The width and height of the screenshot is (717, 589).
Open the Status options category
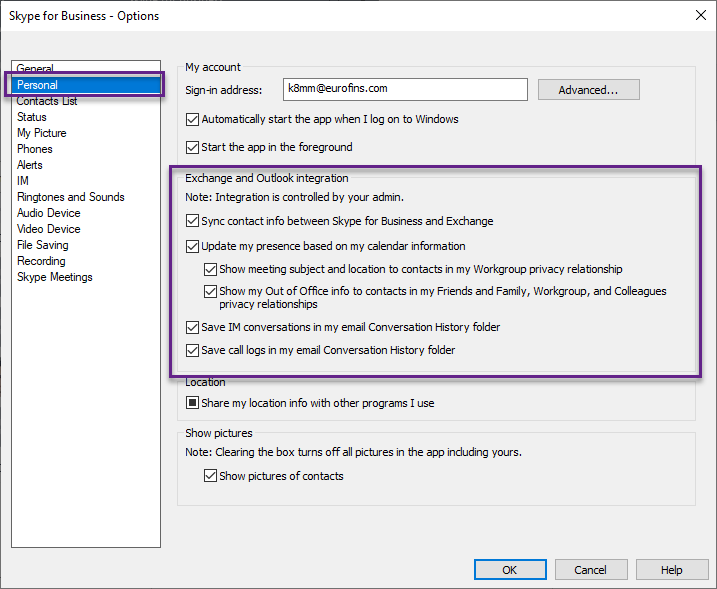pos(32,117)
